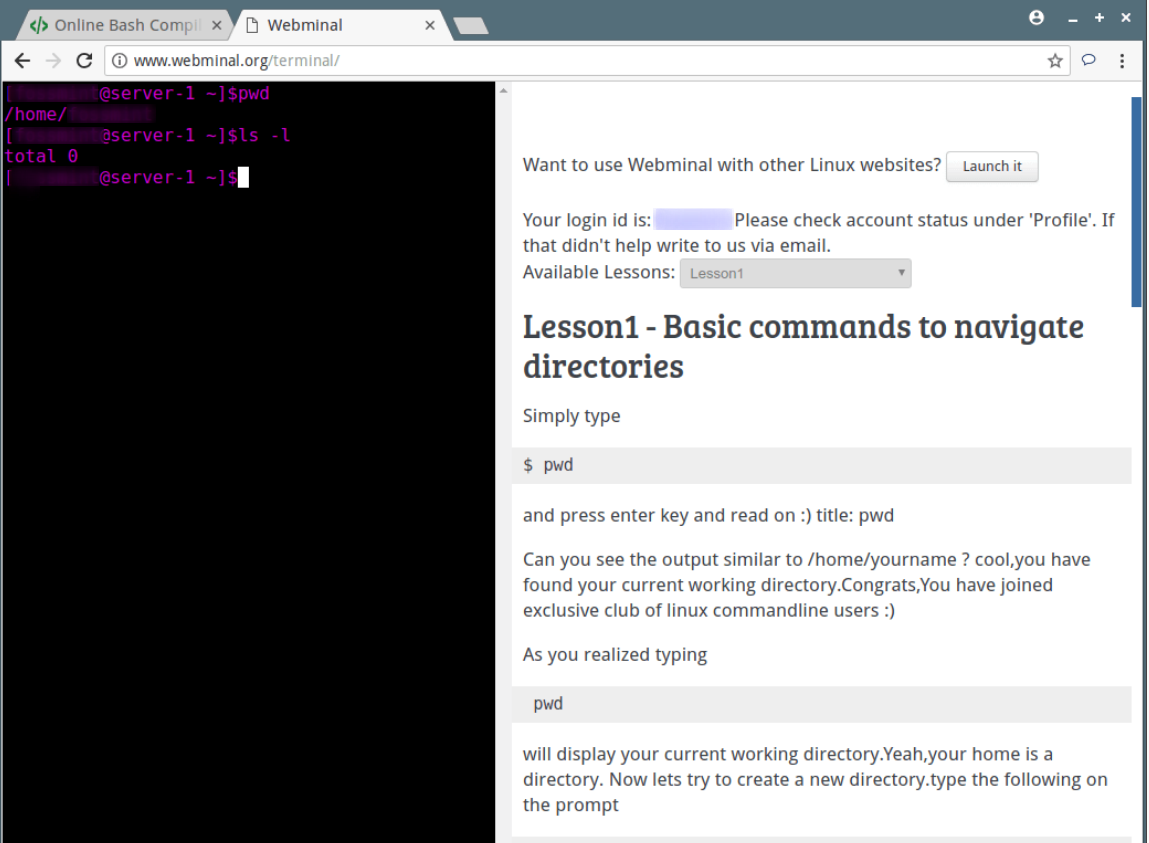The width and height of the screenshot is (1149, 843).
Task: Select the Webminal tab
Action: coord(330,25)
